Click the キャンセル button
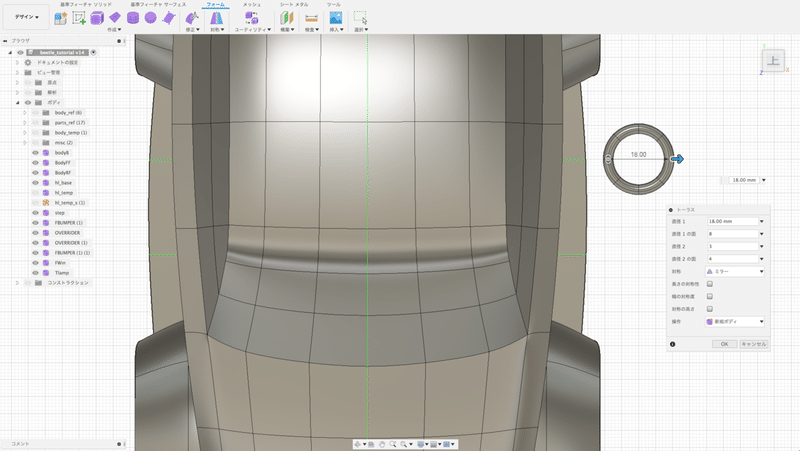Screen dimensions: 800x451 point(754,343)
